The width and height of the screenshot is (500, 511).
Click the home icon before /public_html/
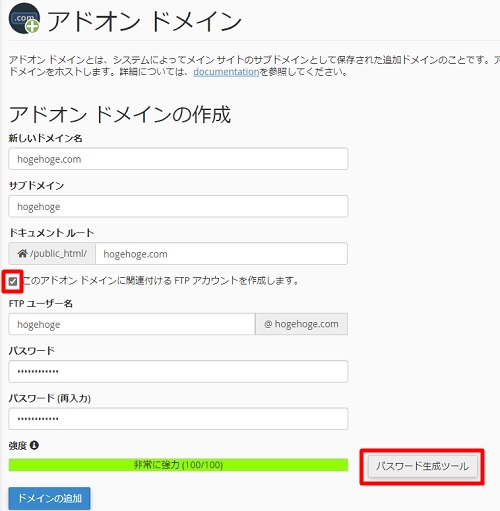point(22,254)
